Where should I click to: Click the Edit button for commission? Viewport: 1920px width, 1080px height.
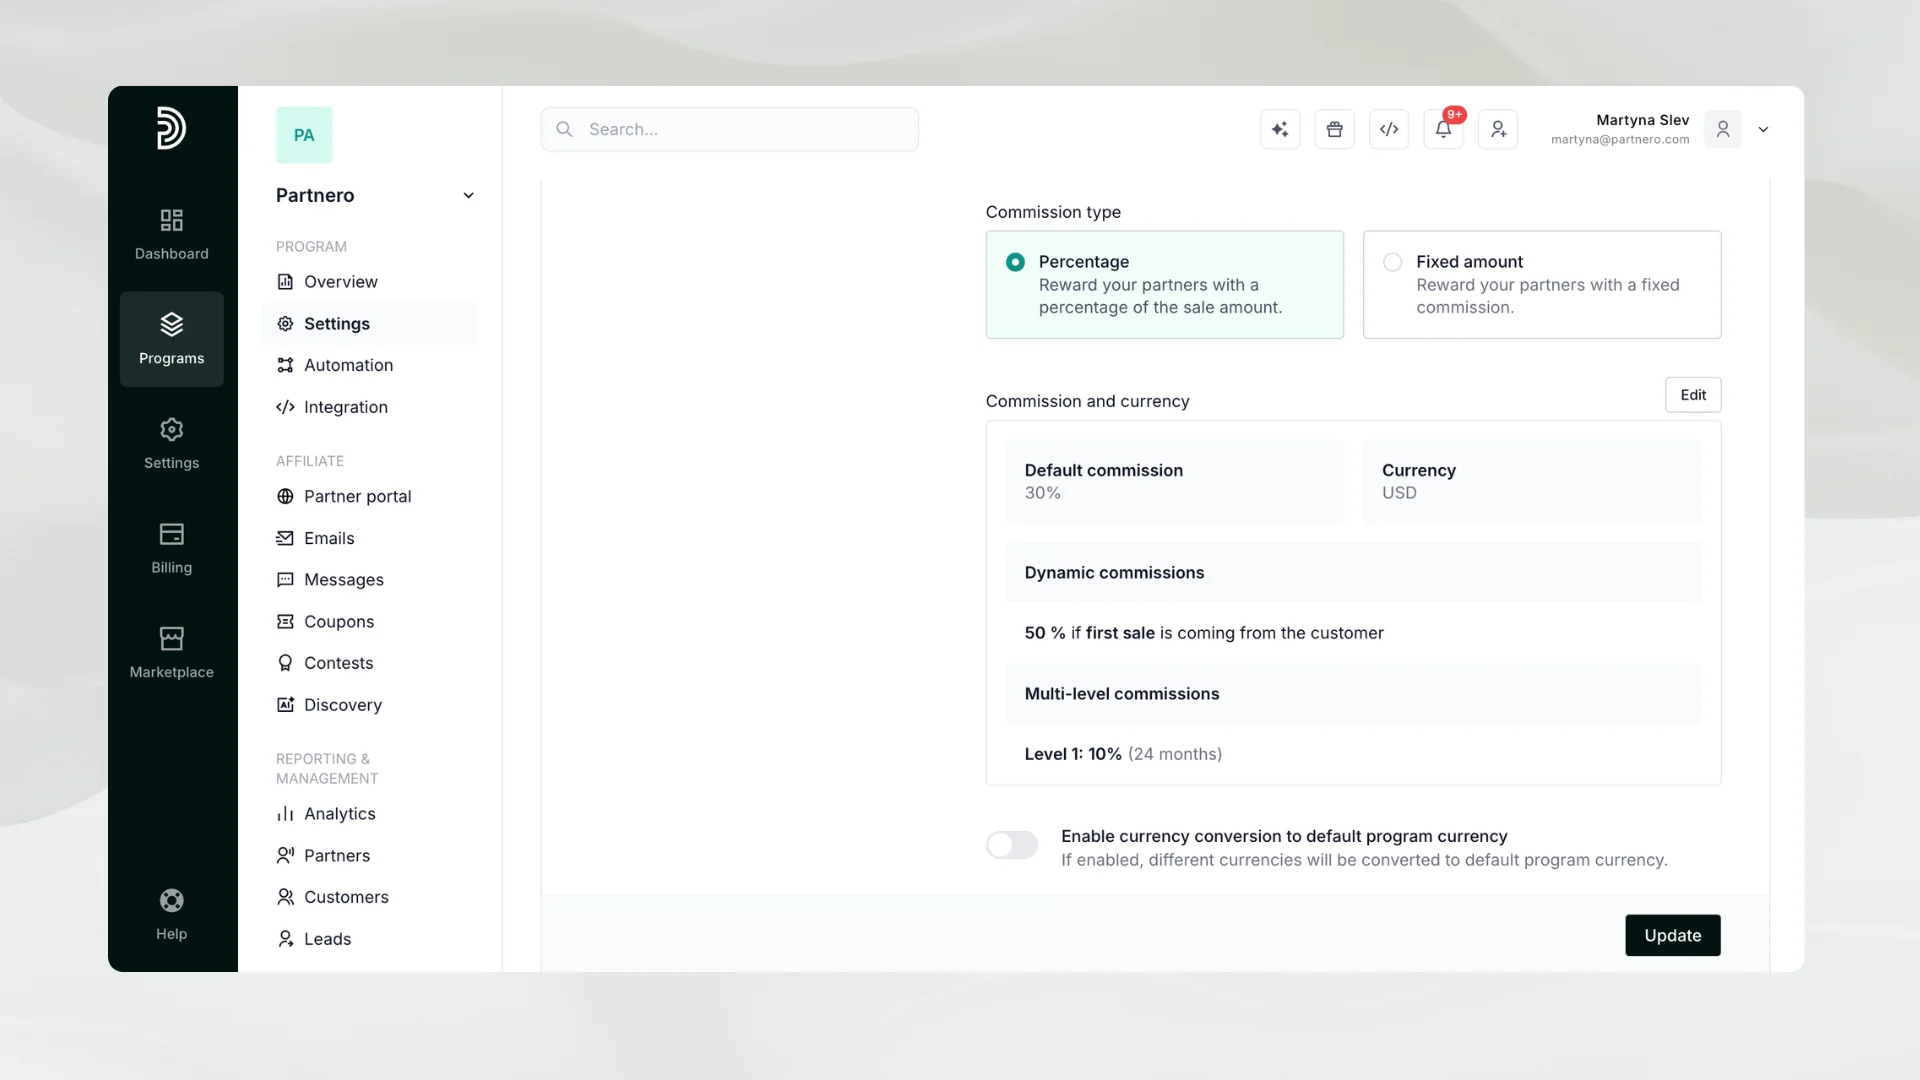1693,395
